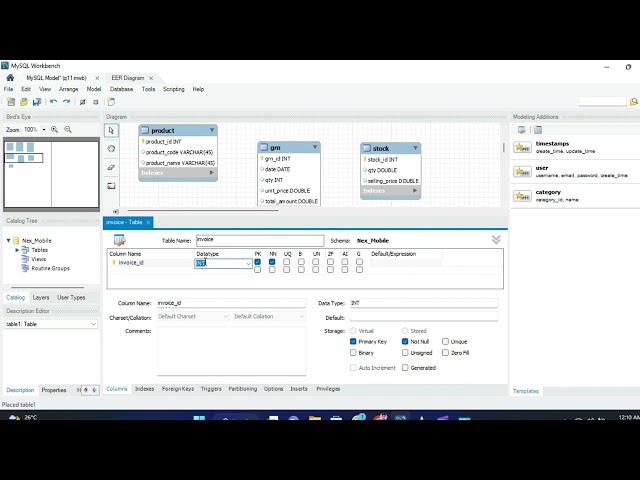The height and width of the screenshot is (480, 640).
Task: Select the pointer selection tool
Action: point(111,131)
